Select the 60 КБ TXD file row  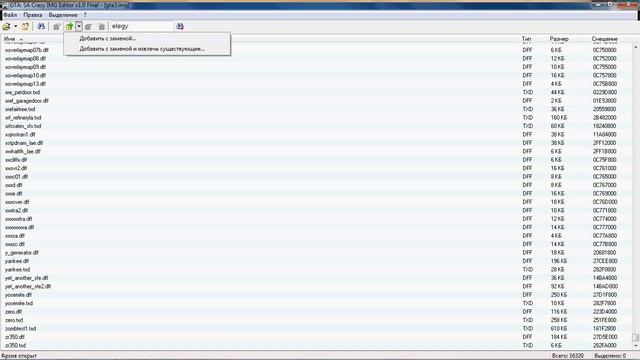[317, 126]
